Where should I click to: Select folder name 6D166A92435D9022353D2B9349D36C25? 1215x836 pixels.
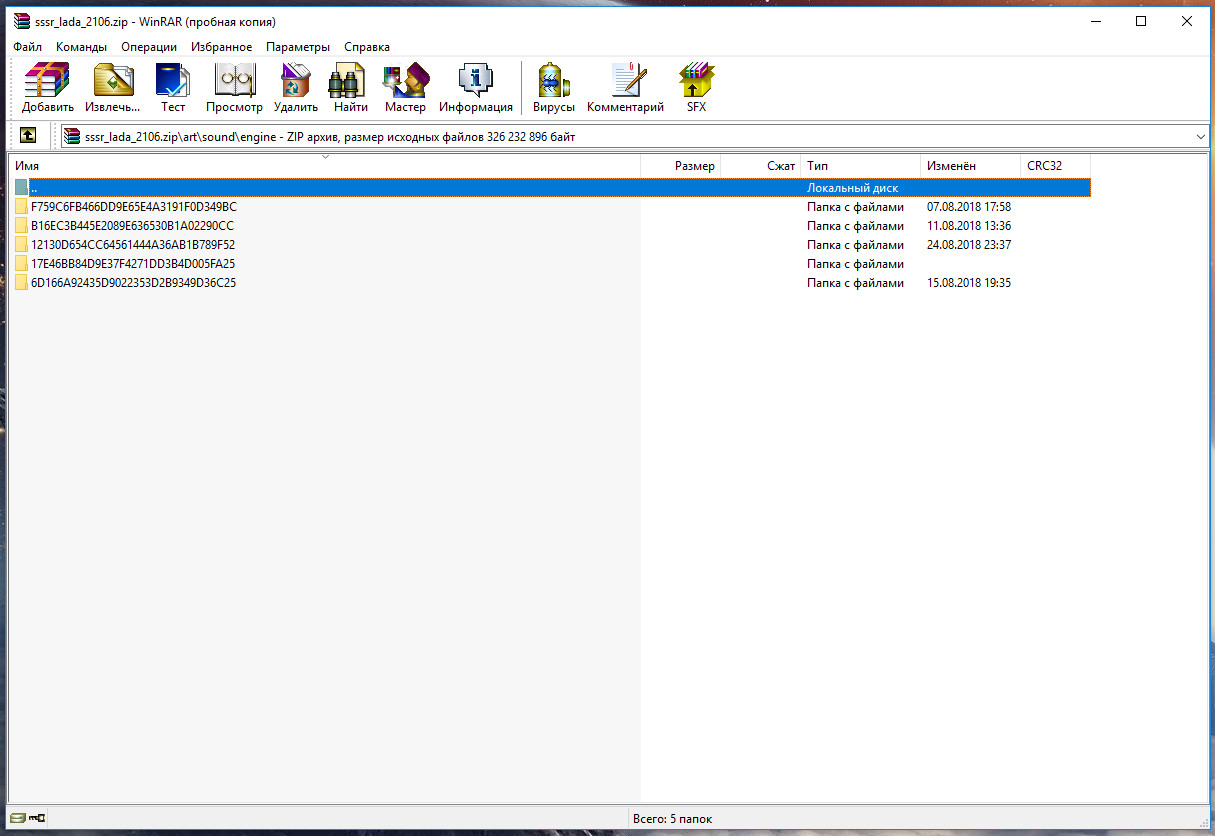coord(134,283)
